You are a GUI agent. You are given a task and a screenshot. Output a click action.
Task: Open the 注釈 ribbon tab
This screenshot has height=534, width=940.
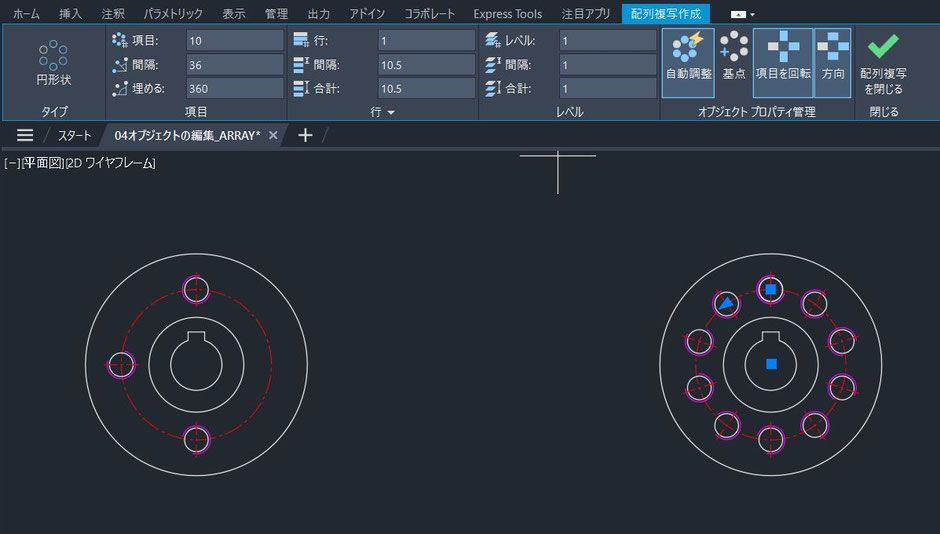coord(113,14)
